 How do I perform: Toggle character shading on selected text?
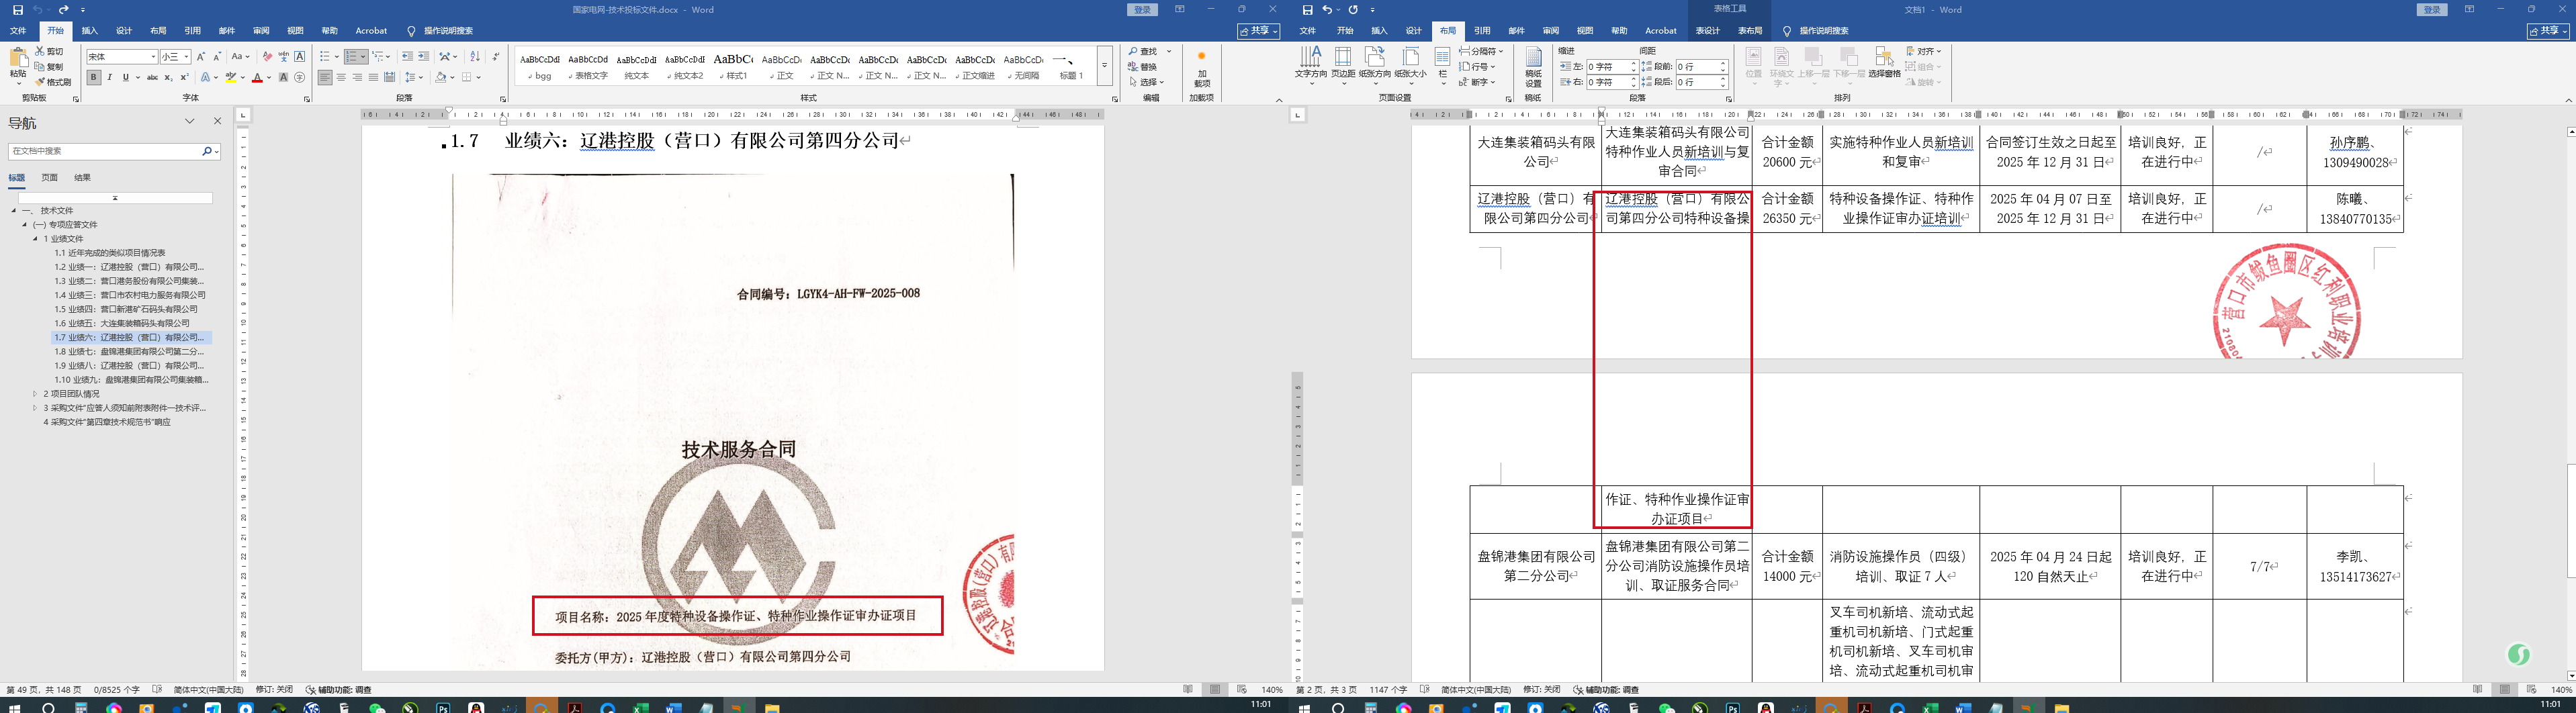coord(283,78)
